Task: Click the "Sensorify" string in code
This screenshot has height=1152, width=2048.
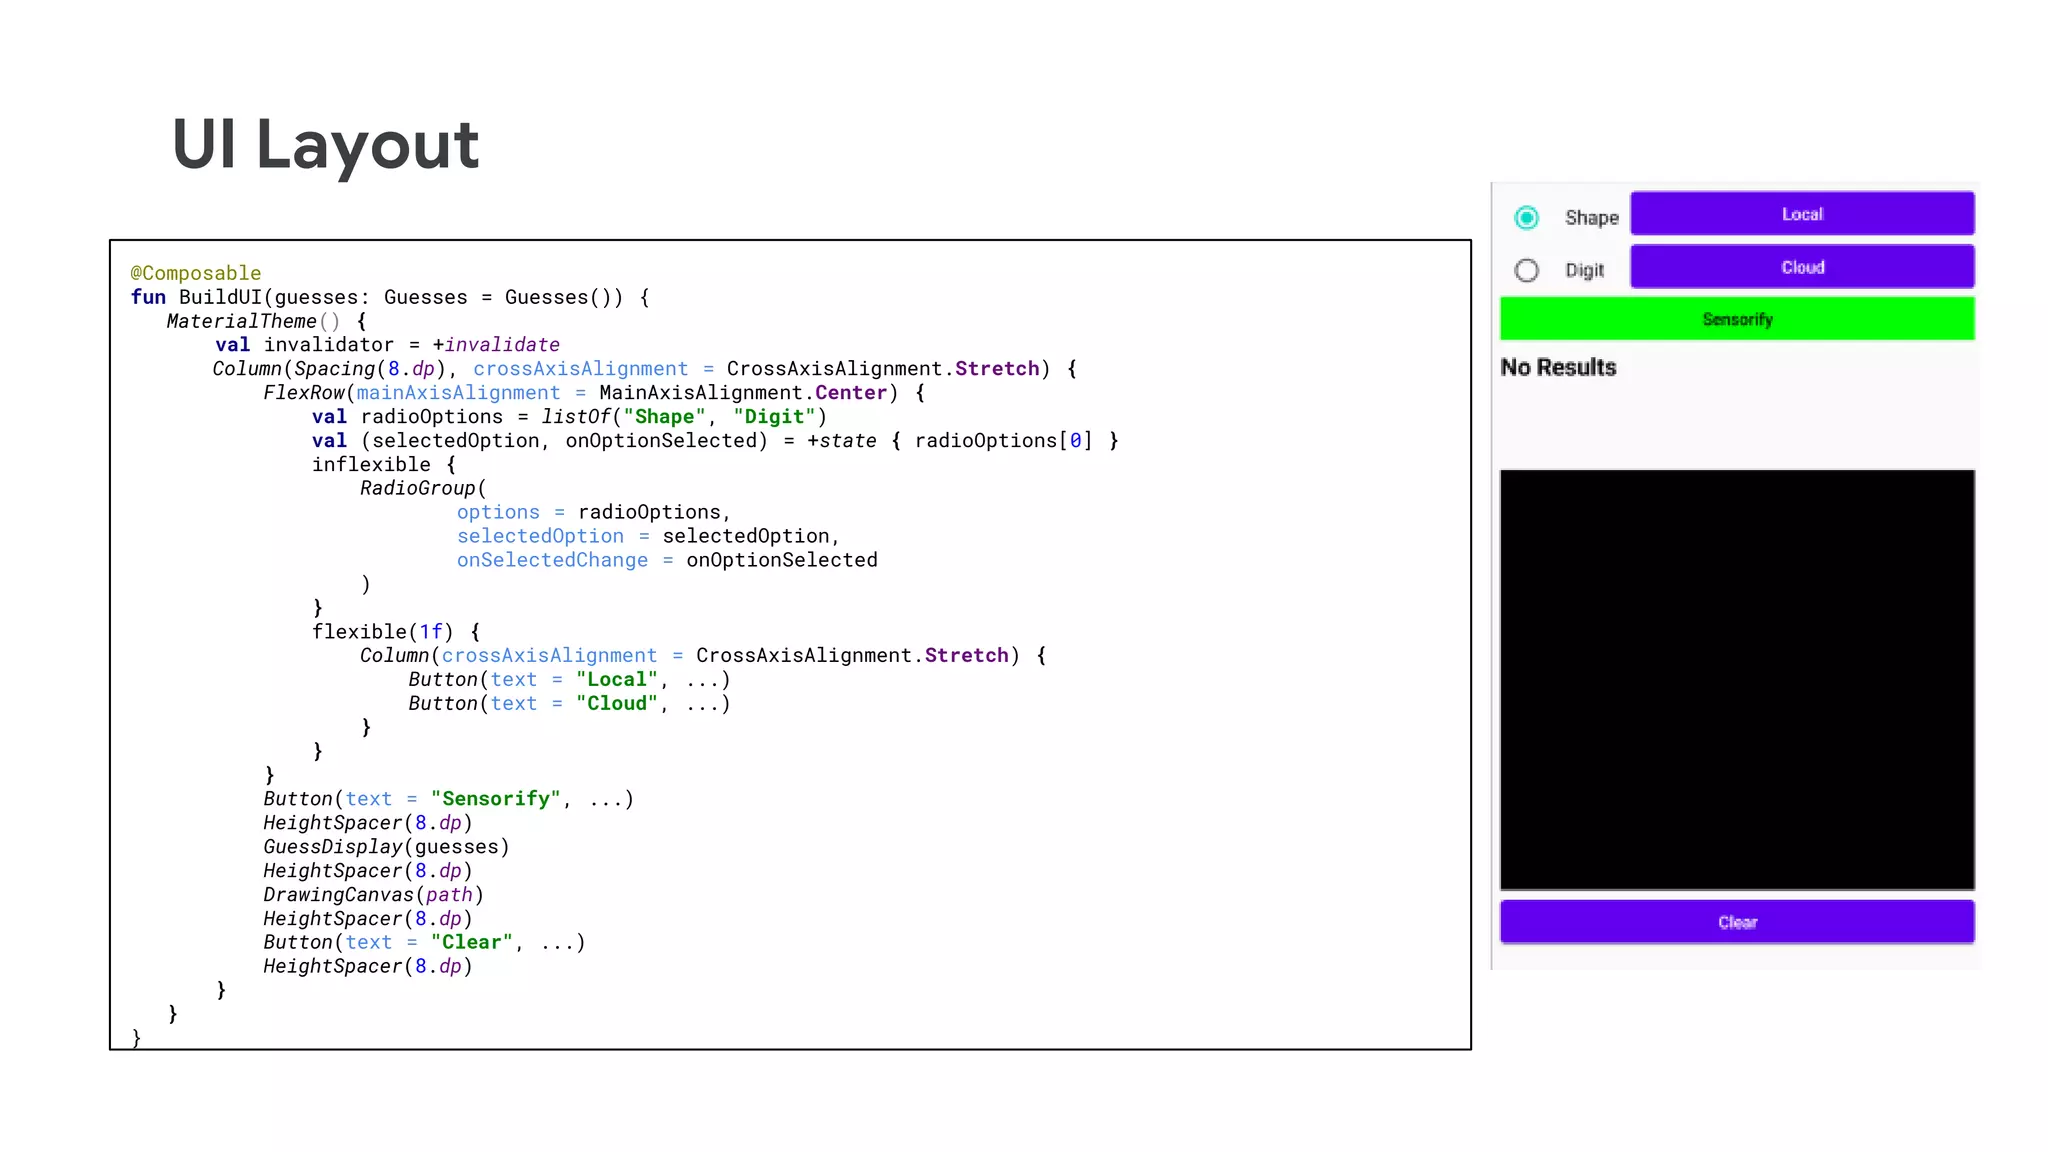Action: click(x=496, y=799)
